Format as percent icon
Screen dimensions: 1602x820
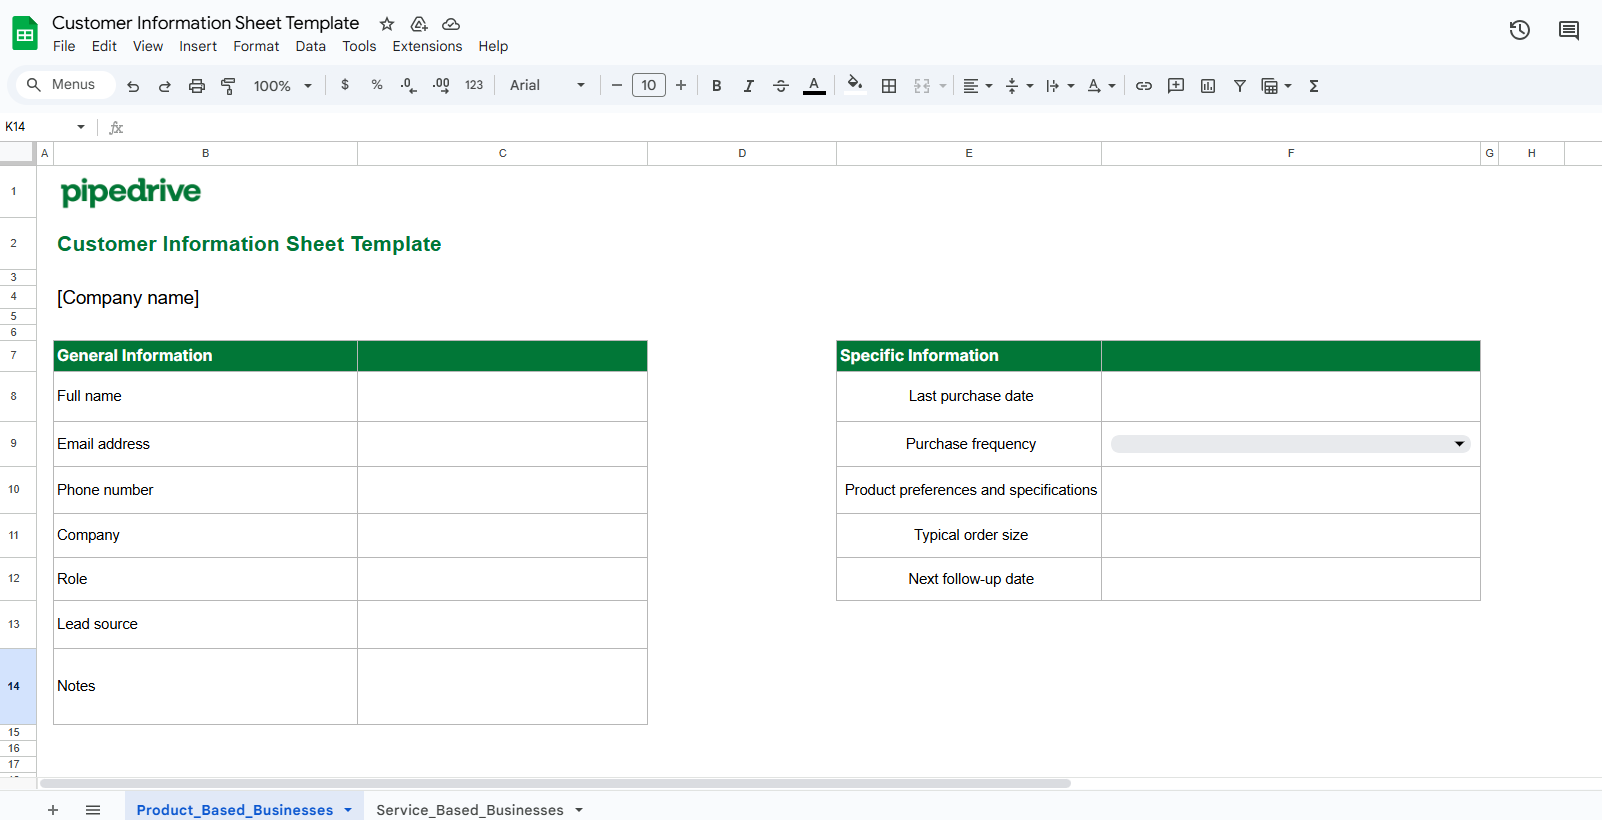pyautogui.click(x=377, y=85)
